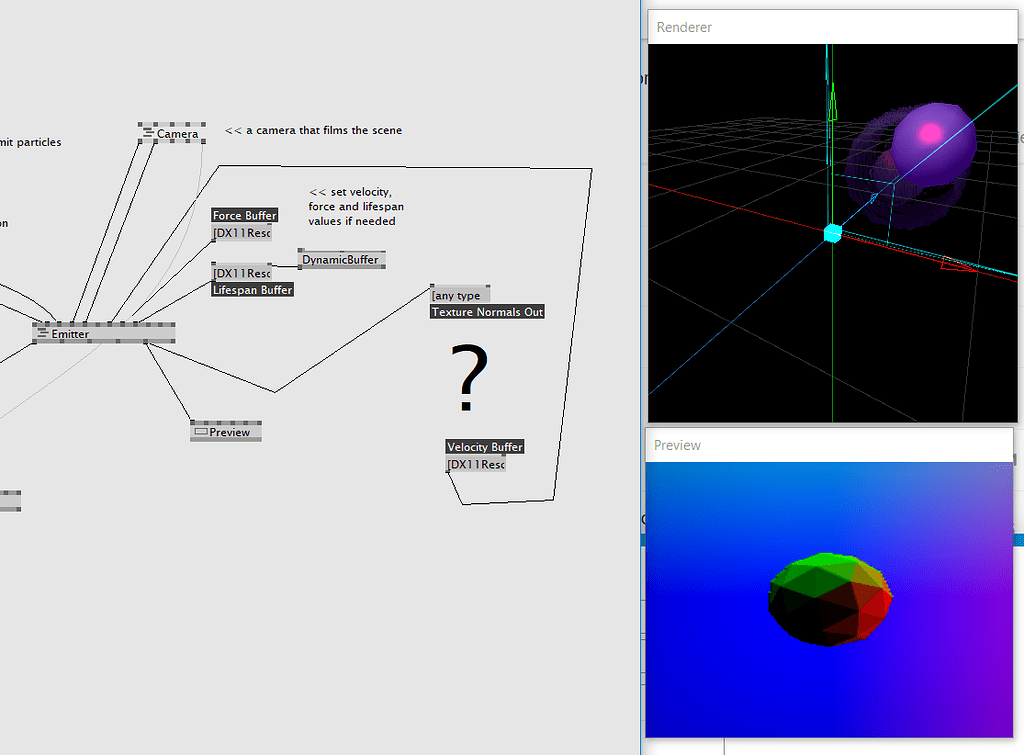The width and height of the screenshot is (1024, 755).
Task: Select the Force Buffer node
Action: pos(244,215)
